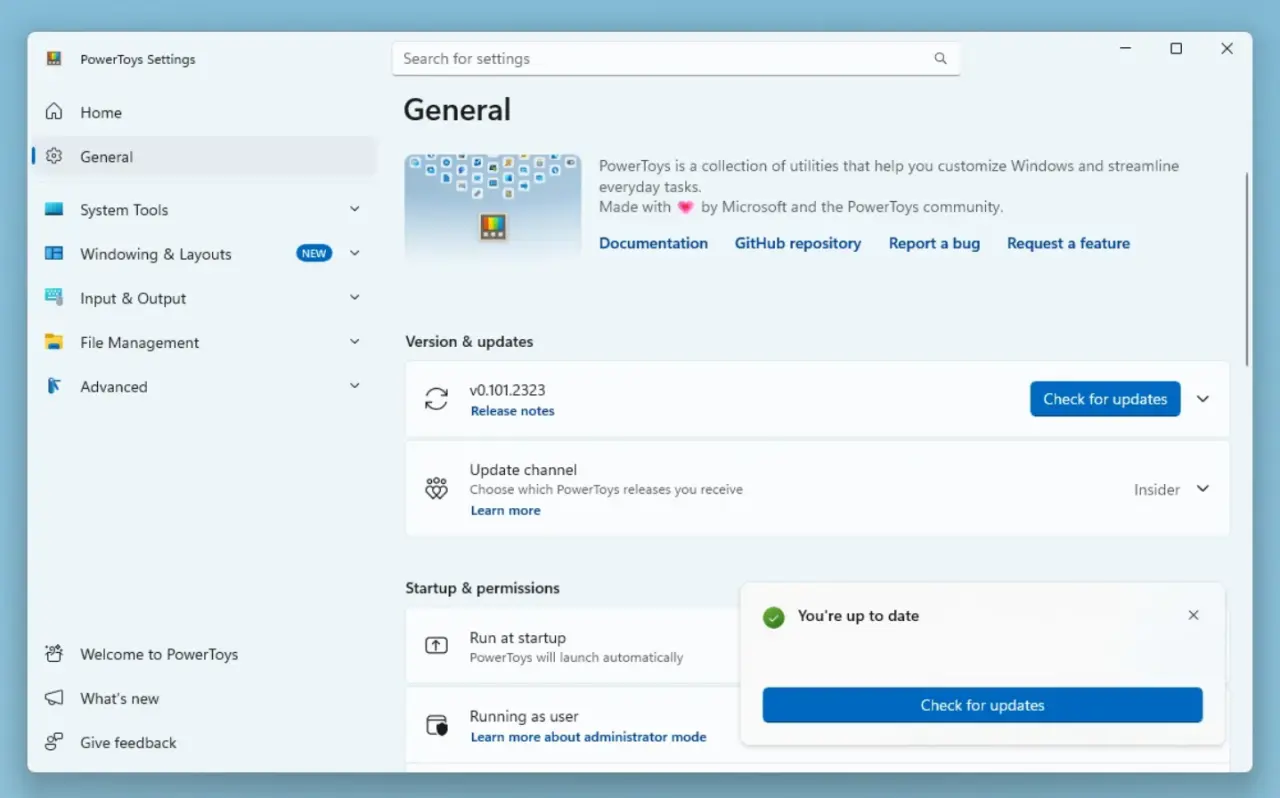Open the Home page
Screen dimensions: 1280x798
205,112
